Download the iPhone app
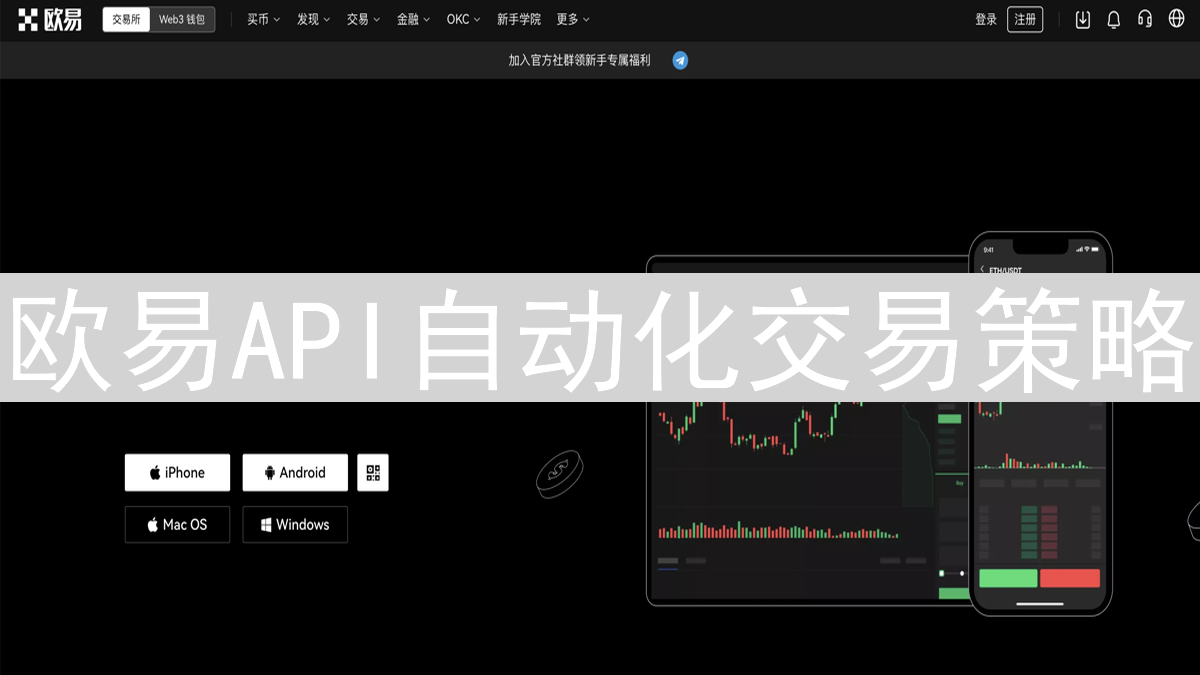The width and height of the screenshot is (1200, 675). pyautogui.click(x=177, y=473)
